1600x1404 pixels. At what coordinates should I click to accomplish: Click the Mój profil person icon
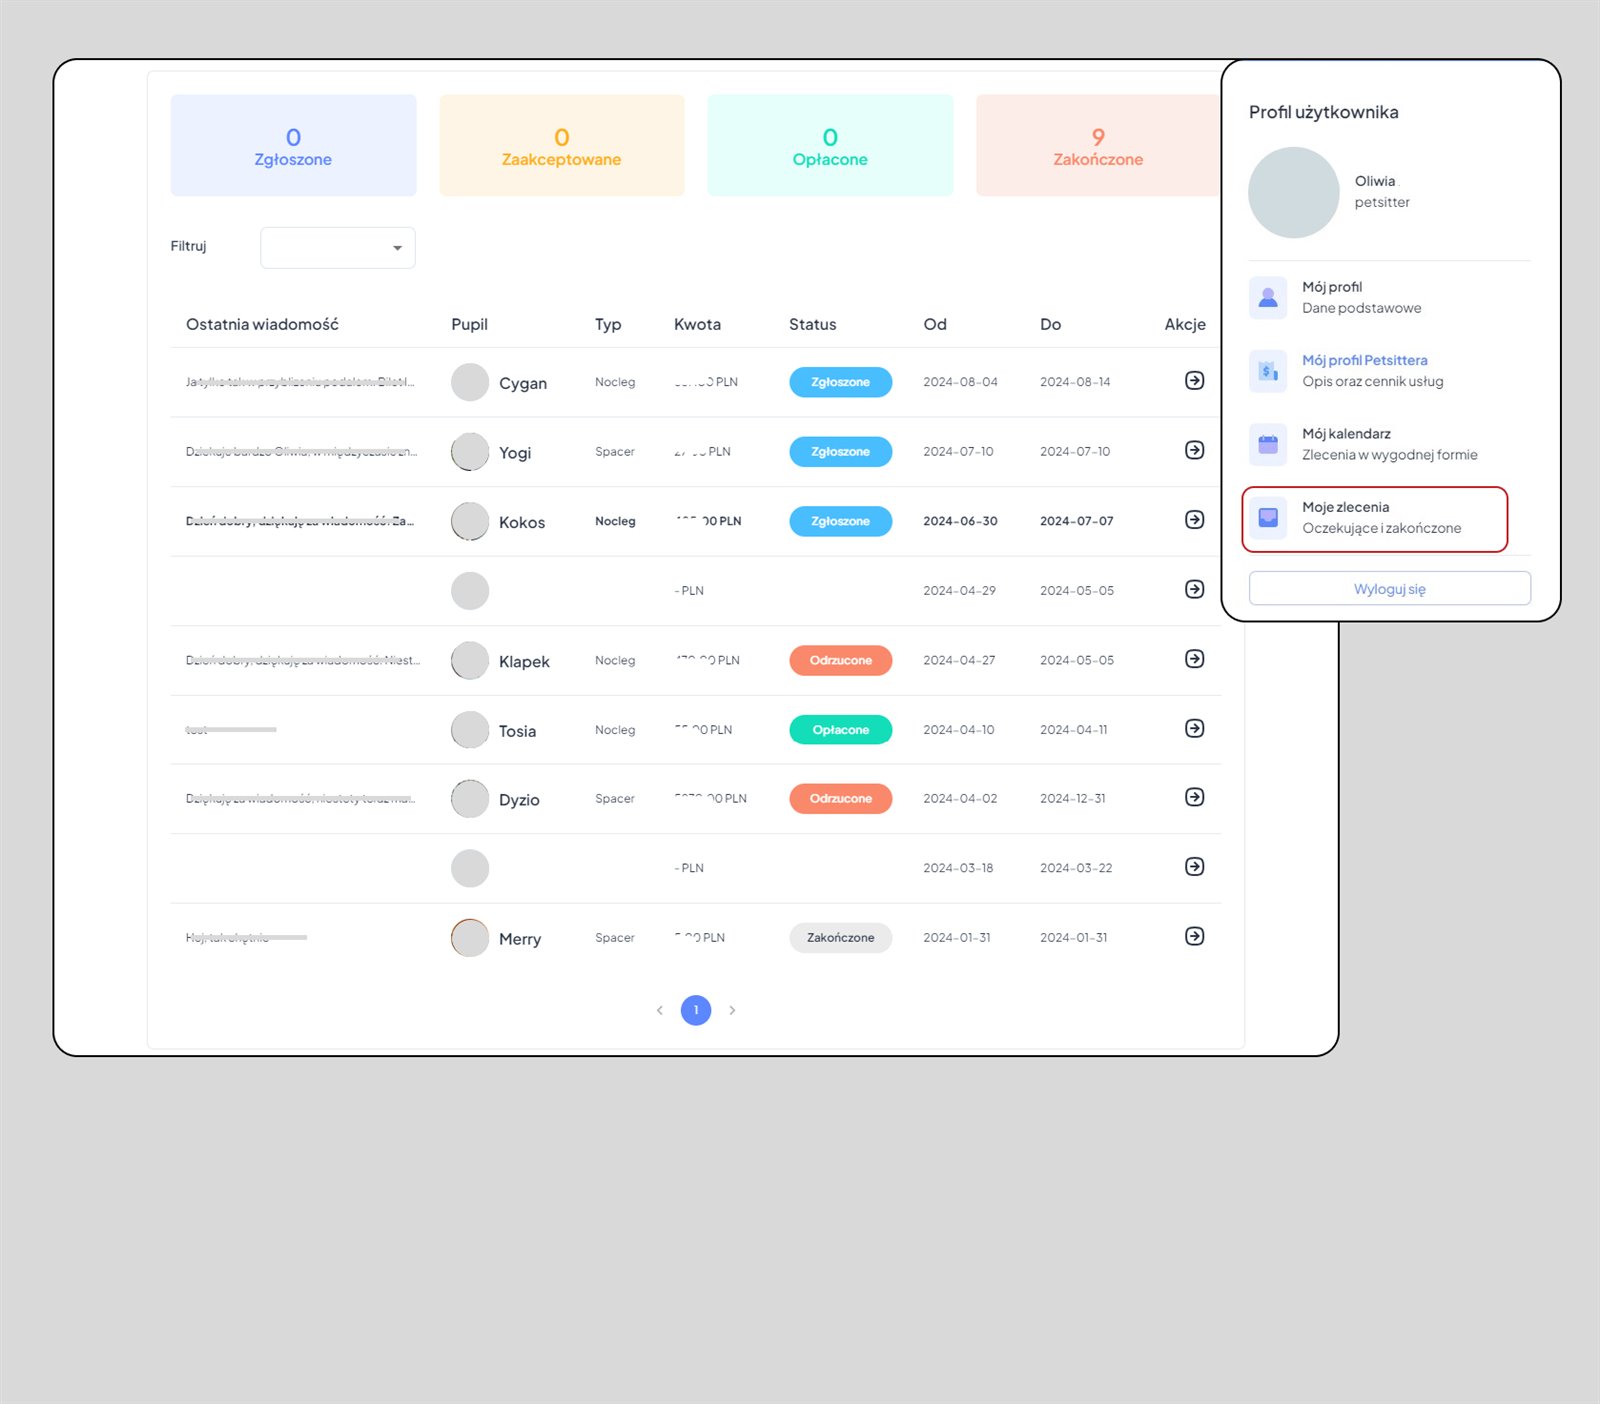pyautogui.click(x=1268, y=297)
